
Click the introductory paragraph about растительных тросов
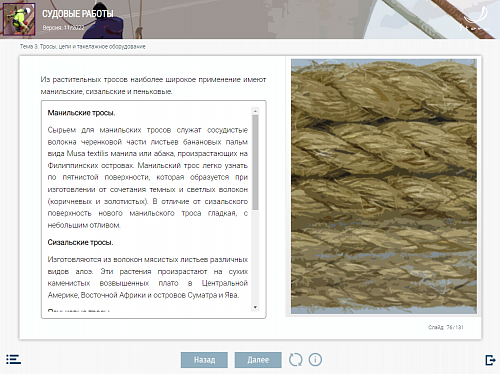click(x=153, y=85)
